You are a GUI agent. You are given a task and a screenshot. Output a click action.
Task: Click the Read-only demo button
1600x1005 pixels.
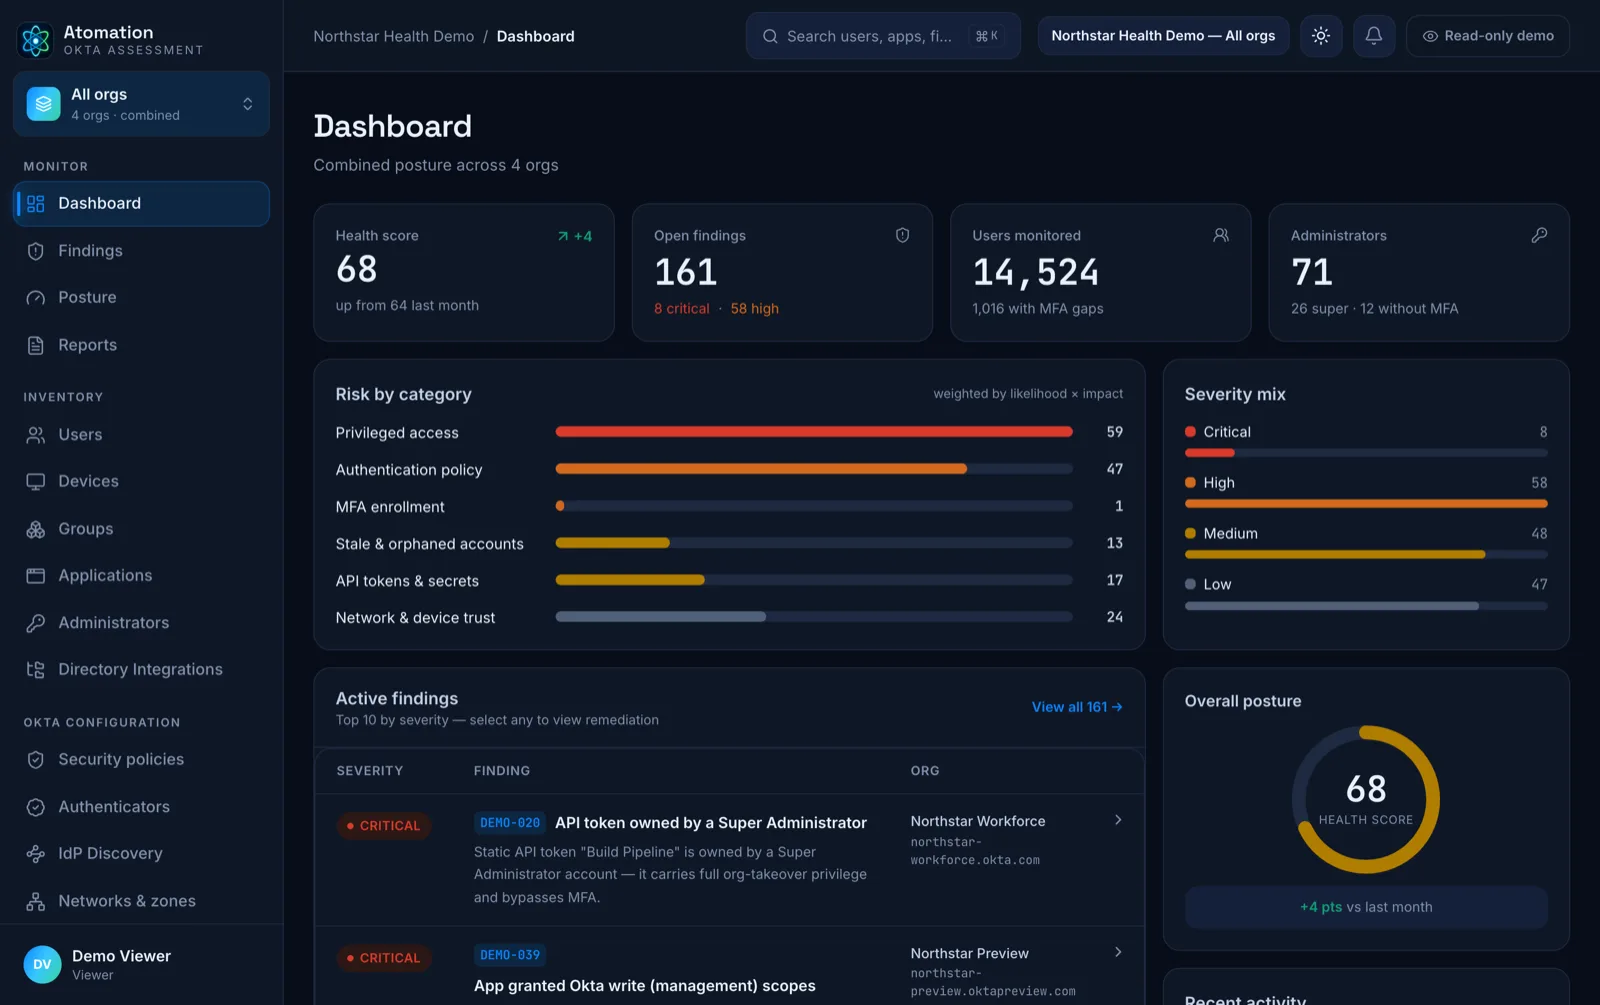coord(1488,36)
